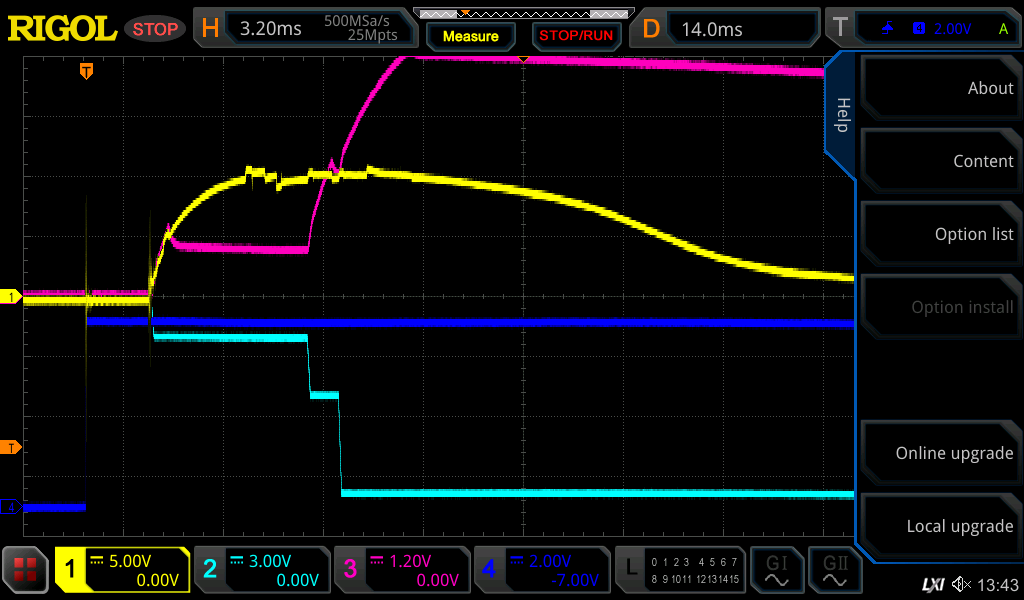Viewport: 1024px width, 600px height.
Task: Collapse the Help side tab
Action: (841, 115)
